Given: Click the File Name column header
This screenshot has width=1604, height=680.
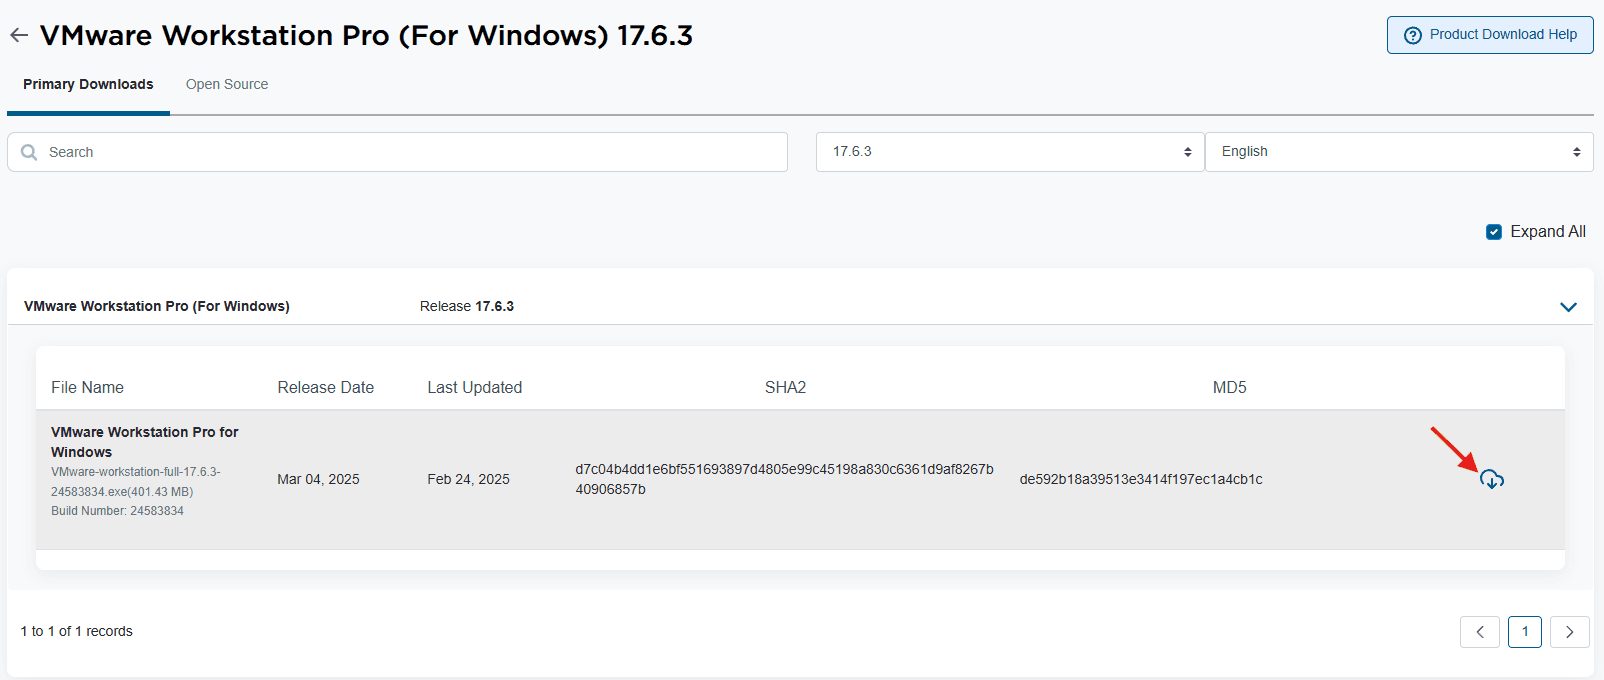Looking at the screenshot, I should pos(87,388).
